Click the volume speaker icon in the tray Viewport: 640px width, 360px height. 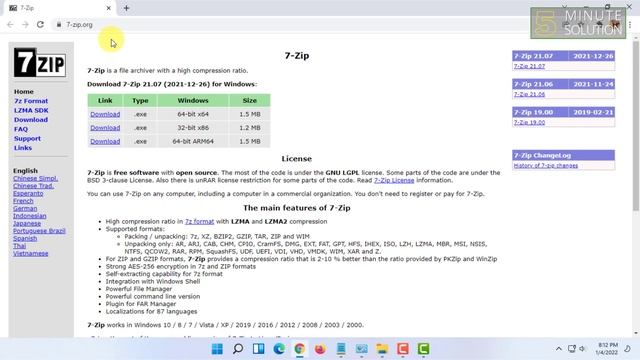582,349
